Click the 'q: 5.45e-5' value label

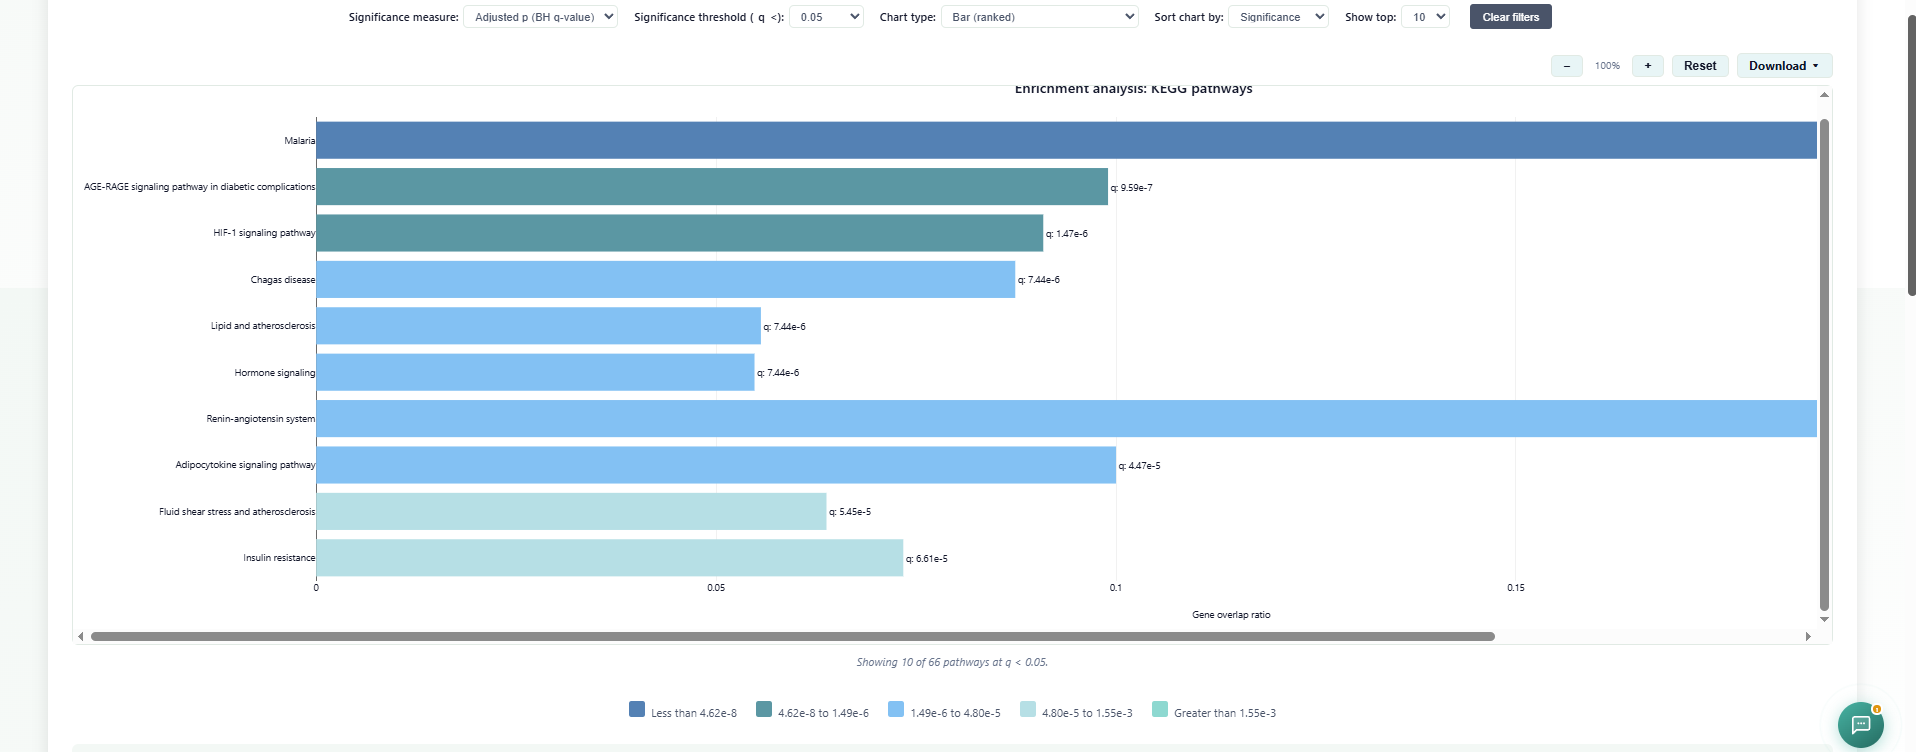pos(850,512)
